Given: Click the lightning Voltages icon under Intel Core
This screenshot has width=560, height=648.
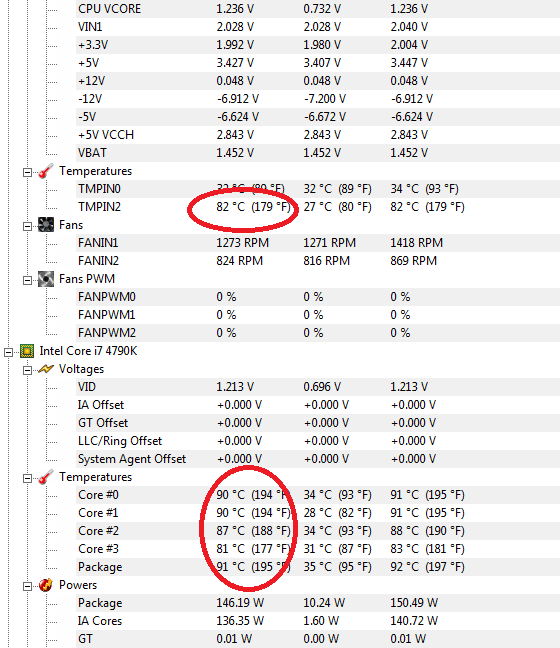Looking at the screenshot, I should click(46, 369).
